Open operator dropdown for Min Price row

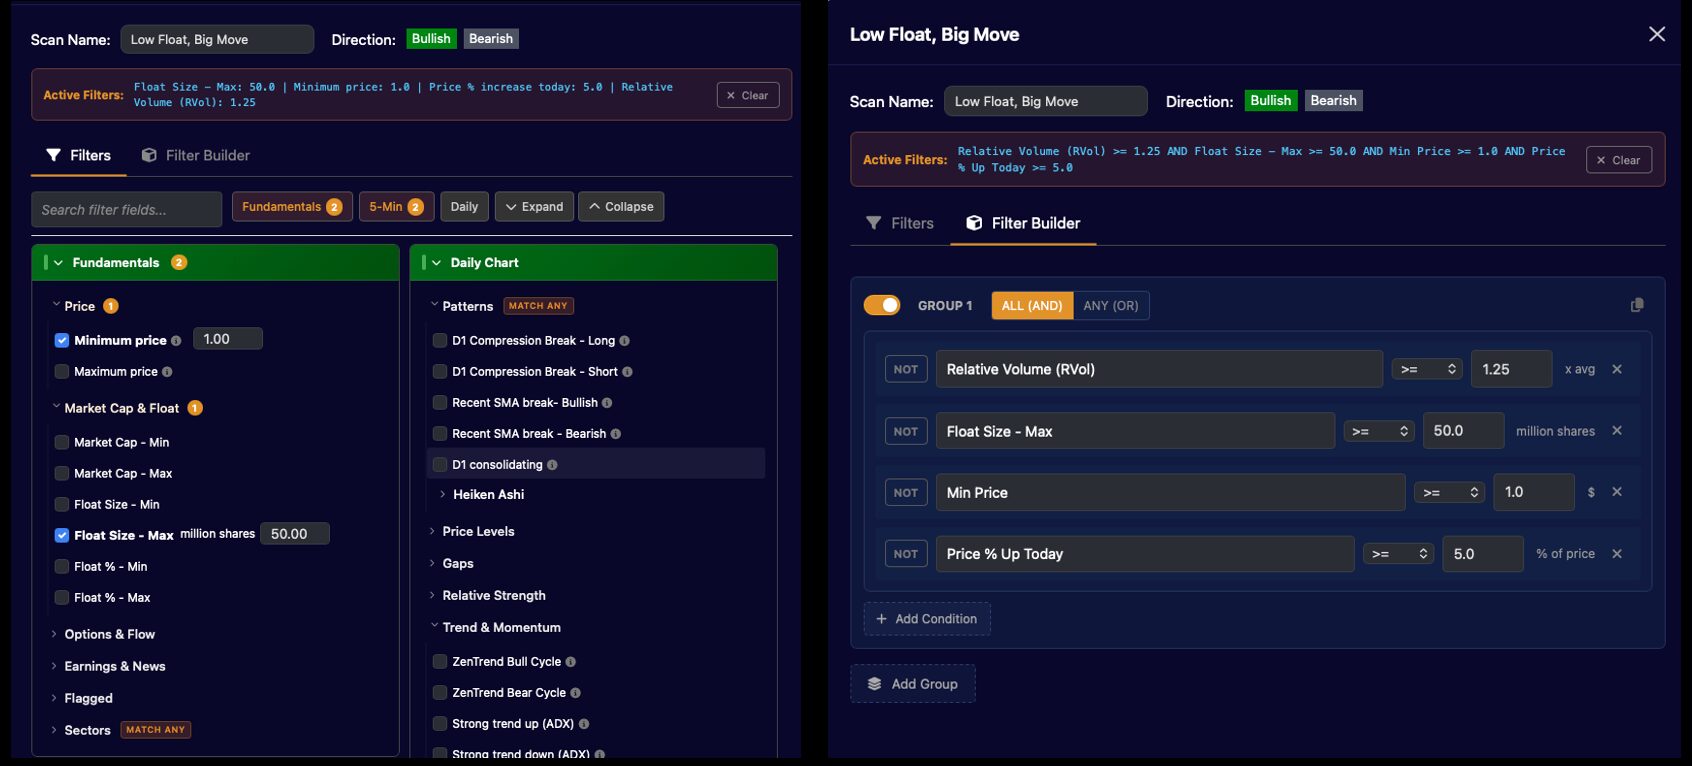click(1449, 492)
